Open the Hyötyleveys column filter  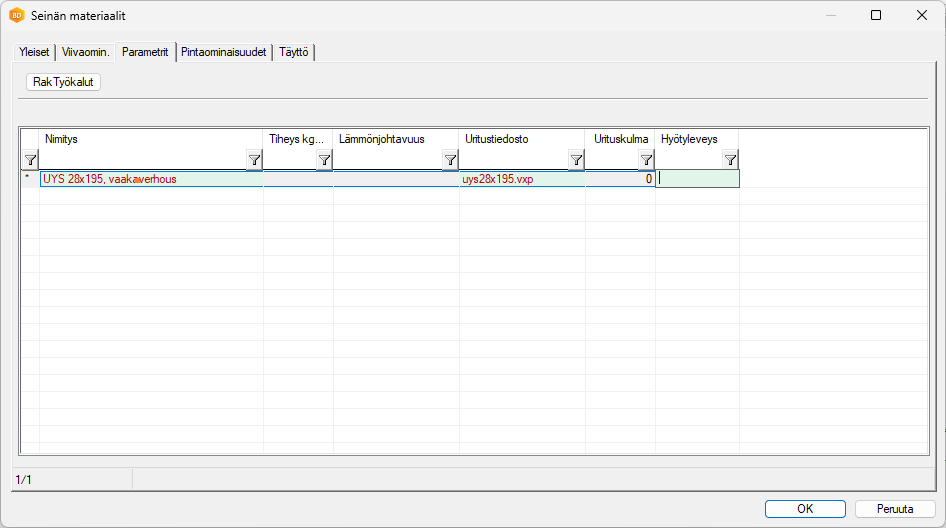coord(730,160)
